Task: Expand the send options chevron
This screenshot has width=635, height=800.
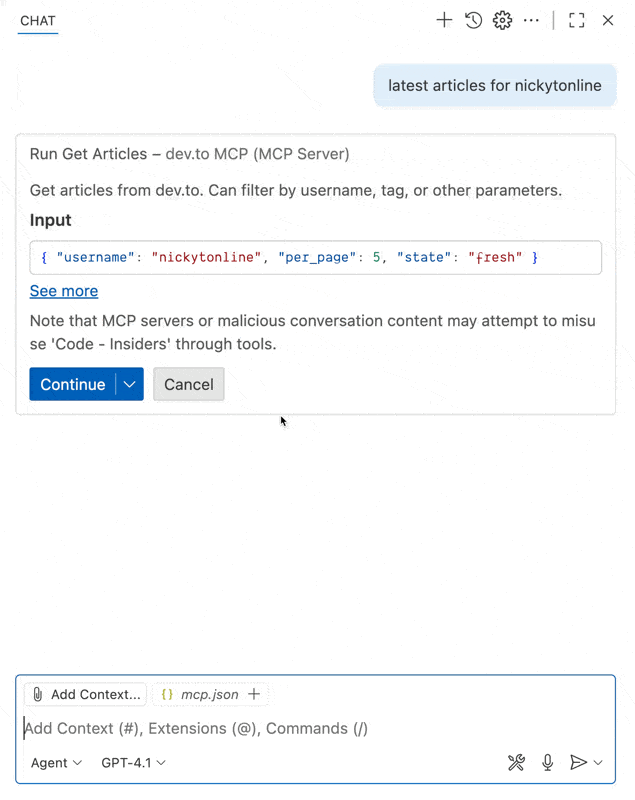Action: click(598, 762)
